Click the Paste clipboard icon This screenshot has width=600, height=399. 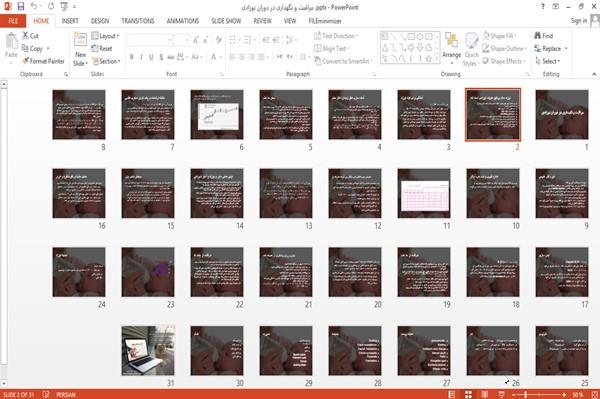pos(11,41)
